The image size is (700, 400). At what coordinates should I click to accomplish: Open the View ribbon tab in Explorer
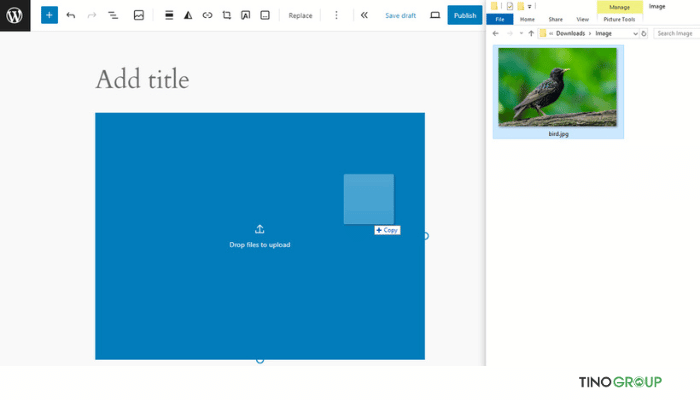pyautogui.click(x=582, y=19)
